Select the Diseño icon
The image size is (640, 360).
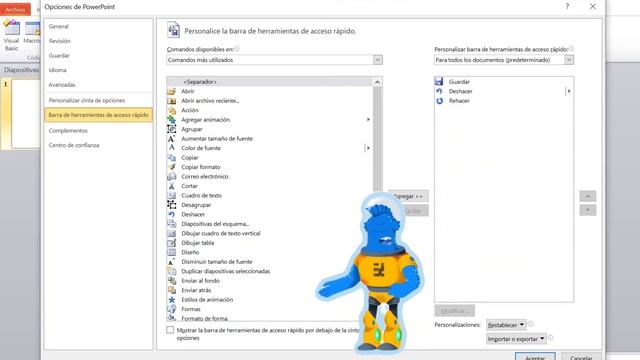pyautogui.click(x=171, y=252)
